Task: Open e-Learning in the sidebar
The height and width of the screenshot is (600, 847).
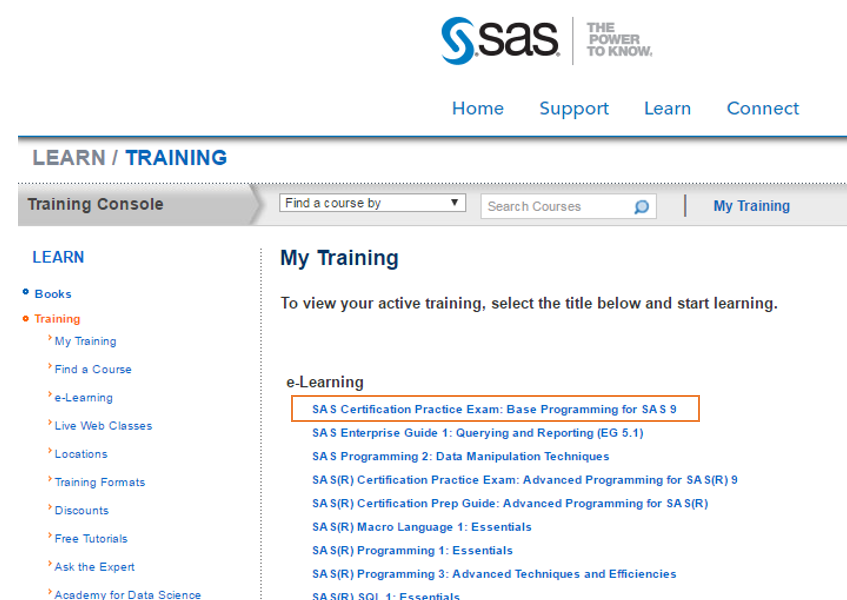Action: [x=84, y=397]
